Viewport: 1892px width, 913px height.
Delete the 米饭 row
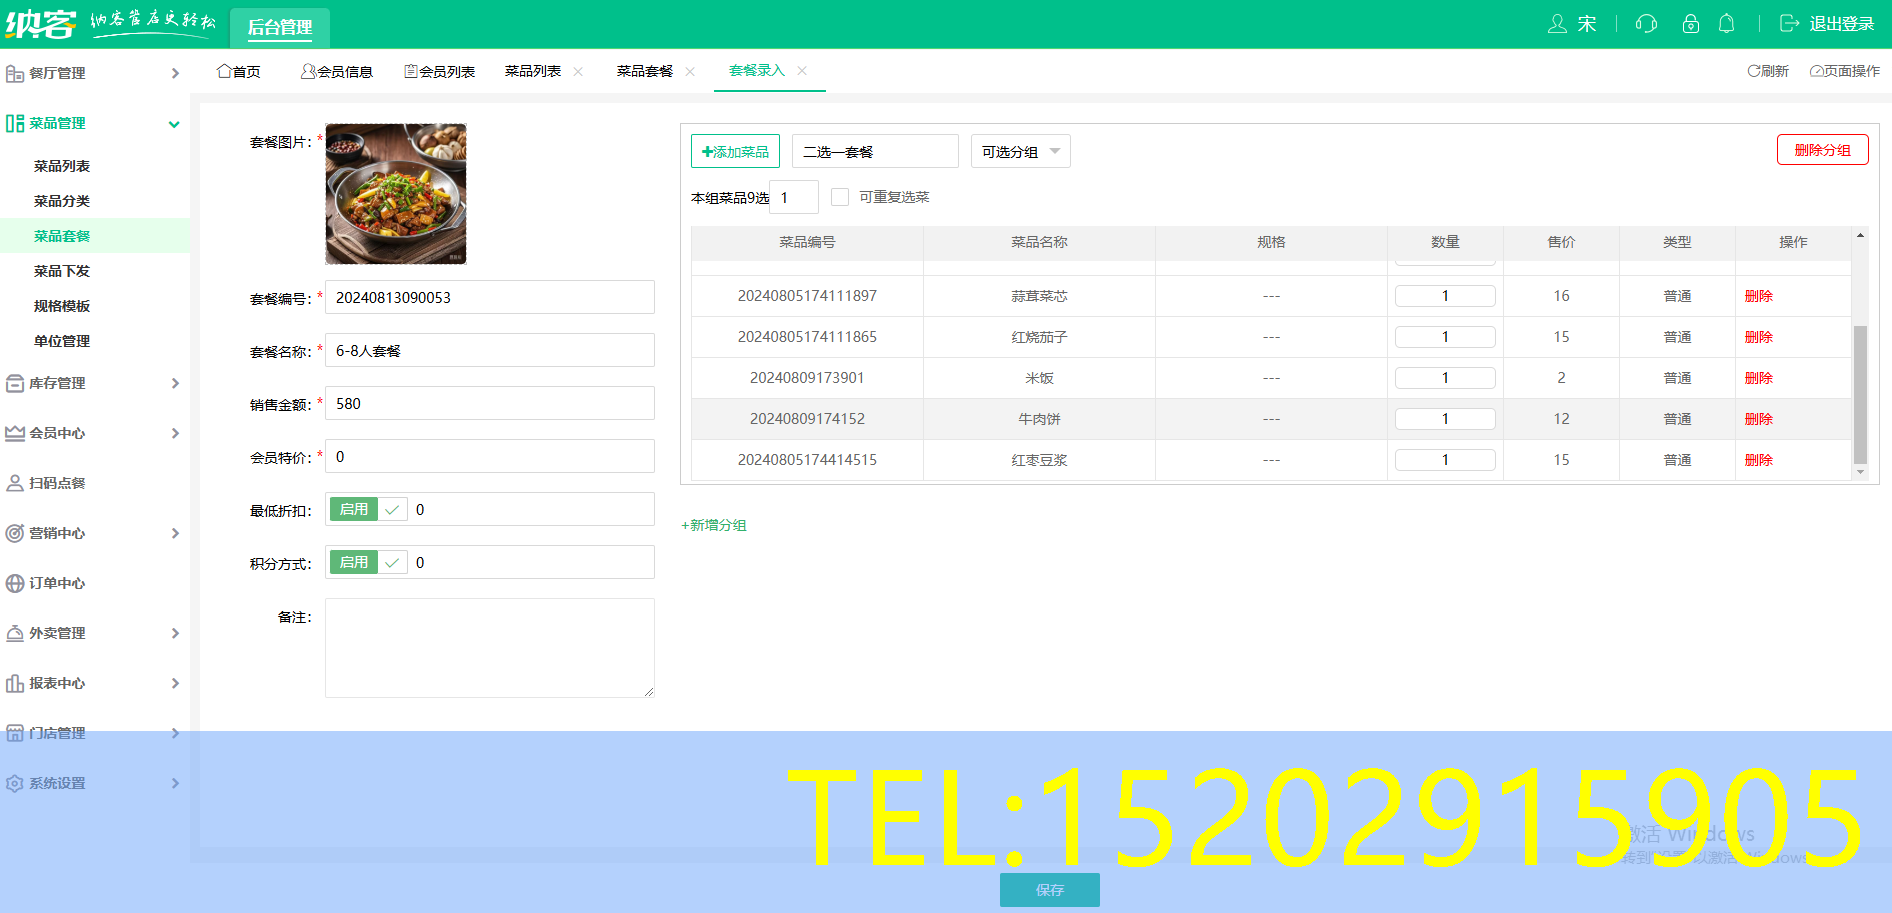tap(1759, 378)
